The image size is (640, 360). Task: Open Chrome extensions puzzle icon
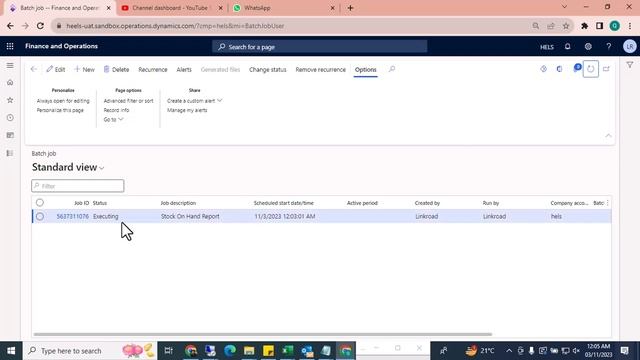click(x=584, y=26)
